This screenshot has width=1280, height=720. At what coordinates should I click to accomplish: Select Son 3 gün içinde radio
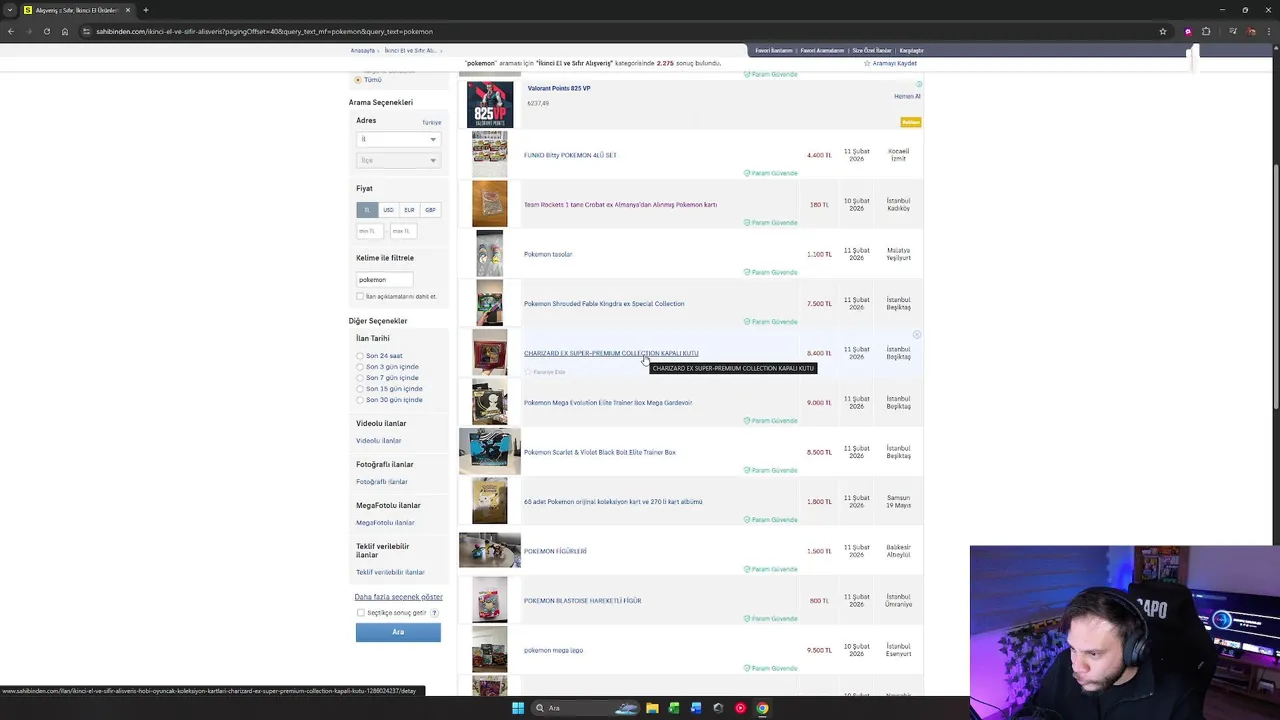[360, 367]
